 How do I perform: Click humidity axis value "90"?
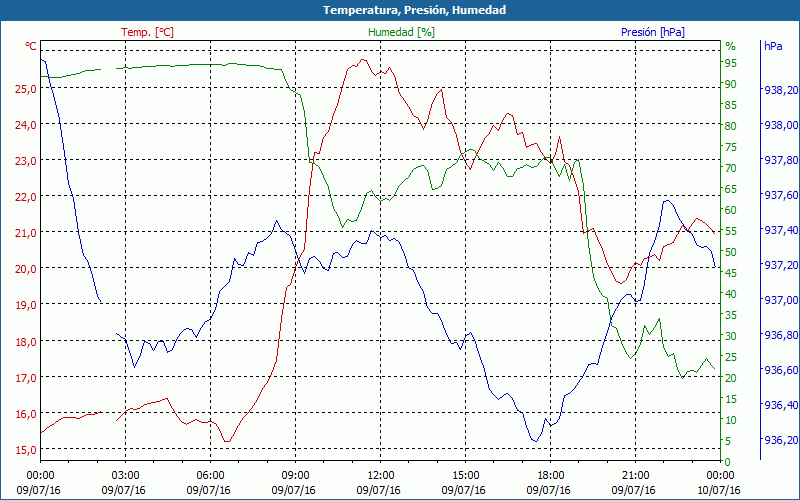[x=731, y=84]
